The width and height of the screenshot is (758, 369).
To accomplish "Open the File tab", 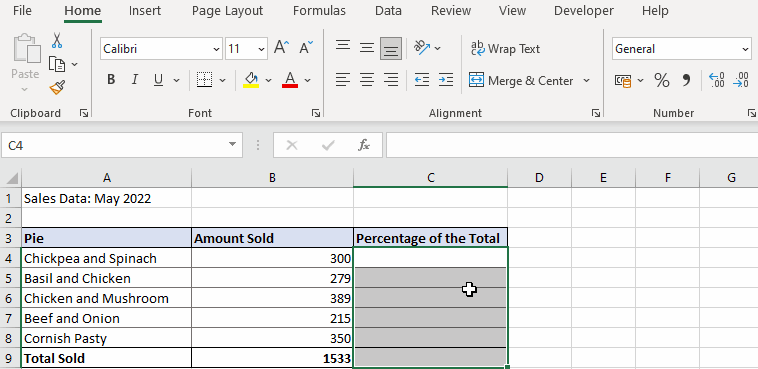I will 22,11.
